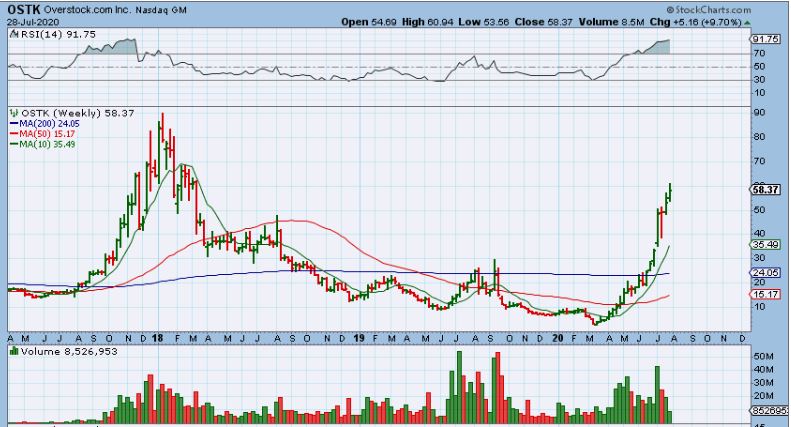The width and height of the screenshot is (791, 427).
Task: Click the year marker 20 on time axis
Action: point(557,338)
